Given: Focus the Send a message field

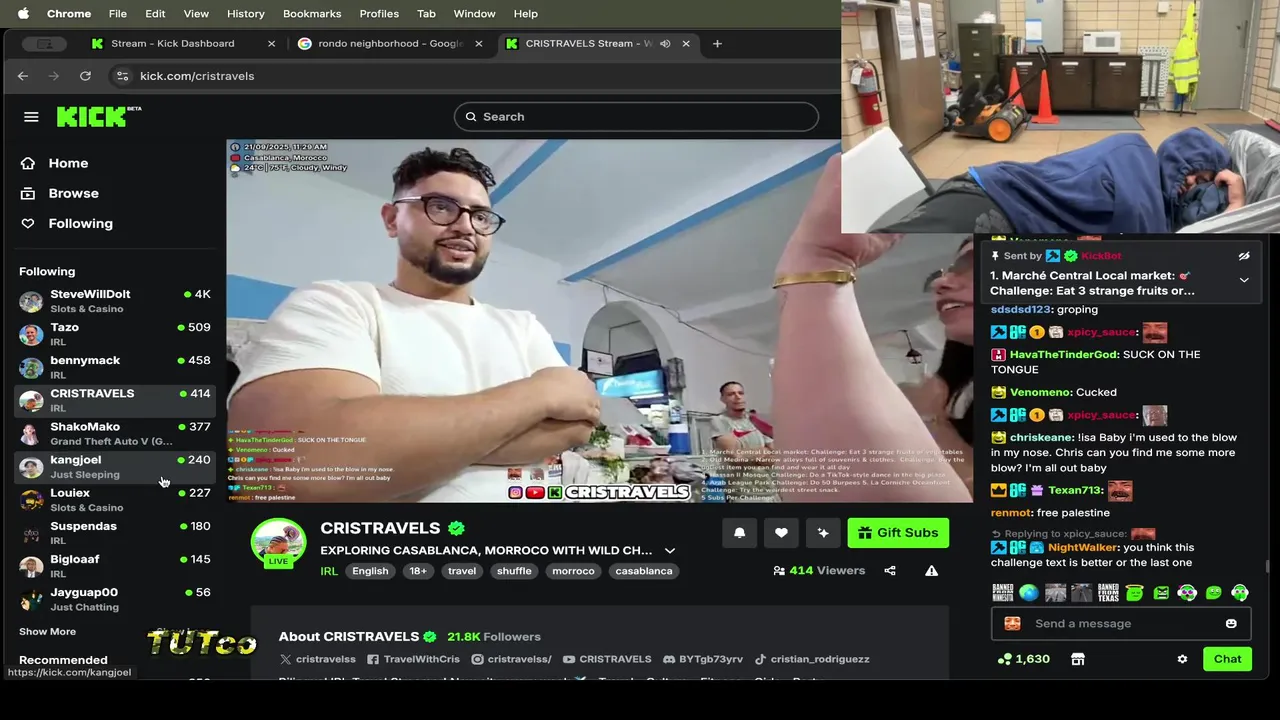Looking at the screenshot, I should [1120, 624].
